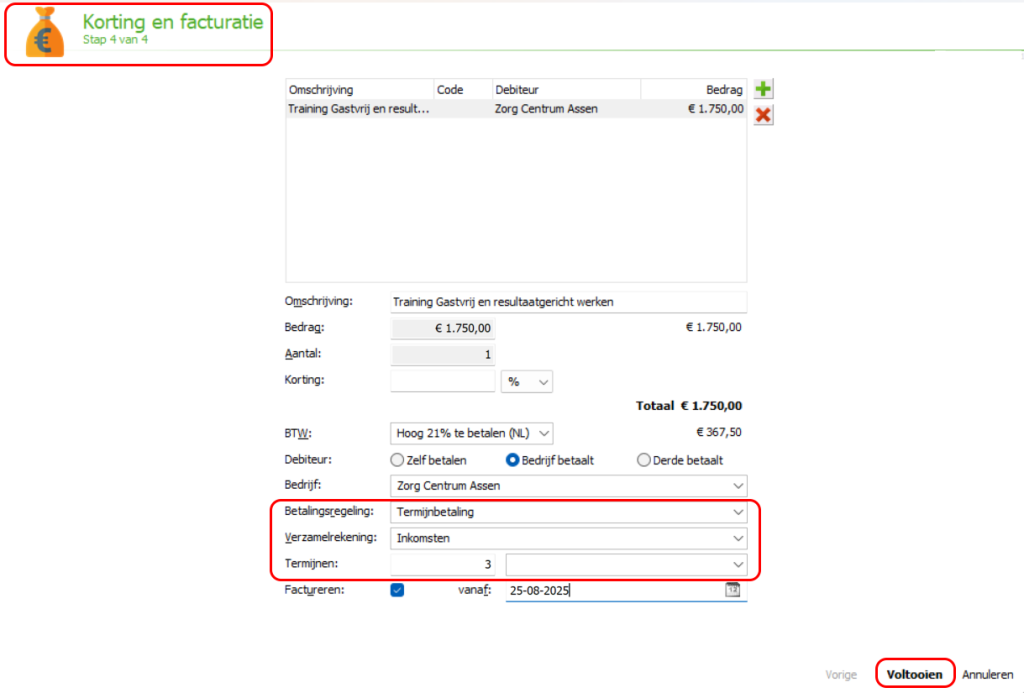The height and width of the screenshot is (693, 1024).
Task: Click into the Korting input field
Action: (442, 382)
